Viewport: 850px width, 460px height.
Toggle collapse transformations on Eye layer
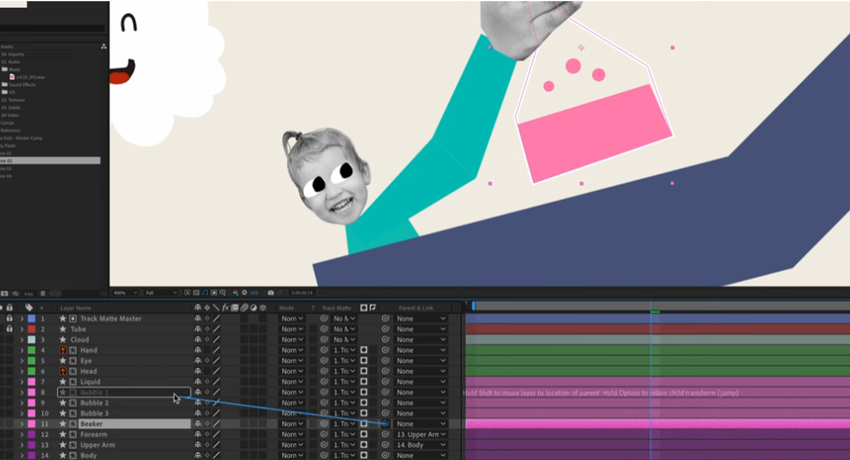[207, 361]
